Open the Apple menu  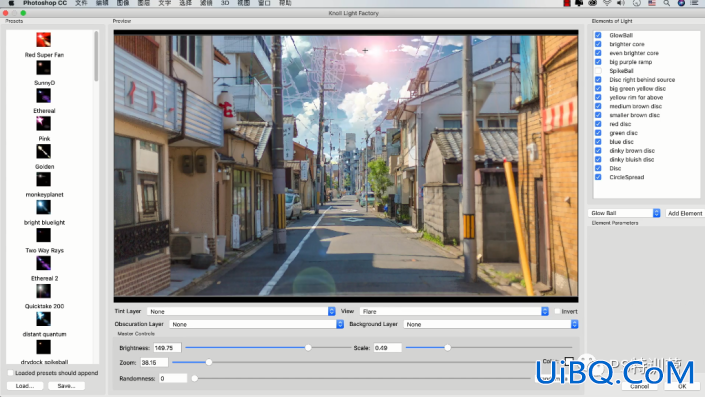11,3
